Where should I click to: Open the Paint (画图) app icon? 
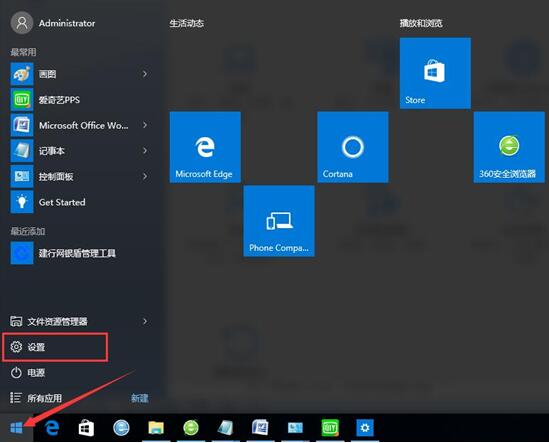(x=22, y=74)
